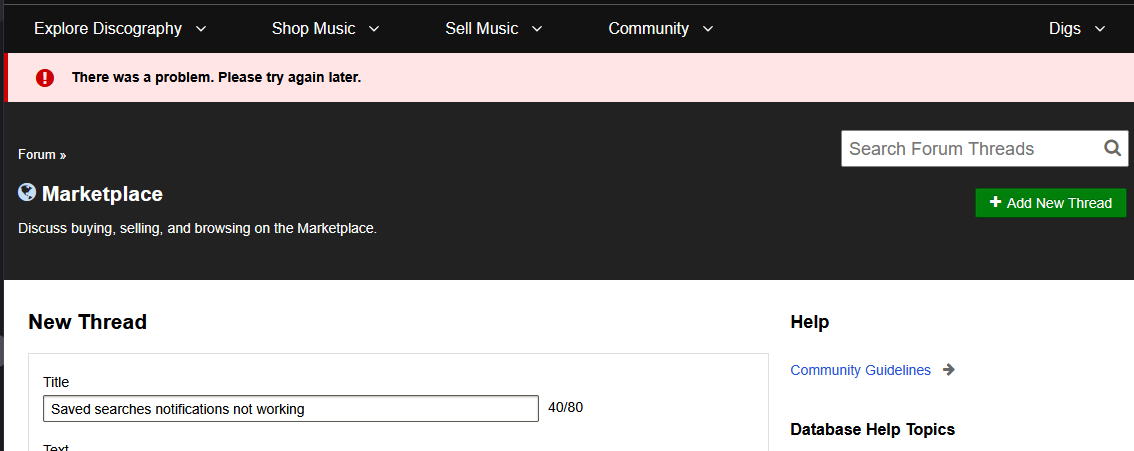Select the Community menu item
Viewport: 1134px width, 451px height.
pyautogui.click(x=648, y=29)
